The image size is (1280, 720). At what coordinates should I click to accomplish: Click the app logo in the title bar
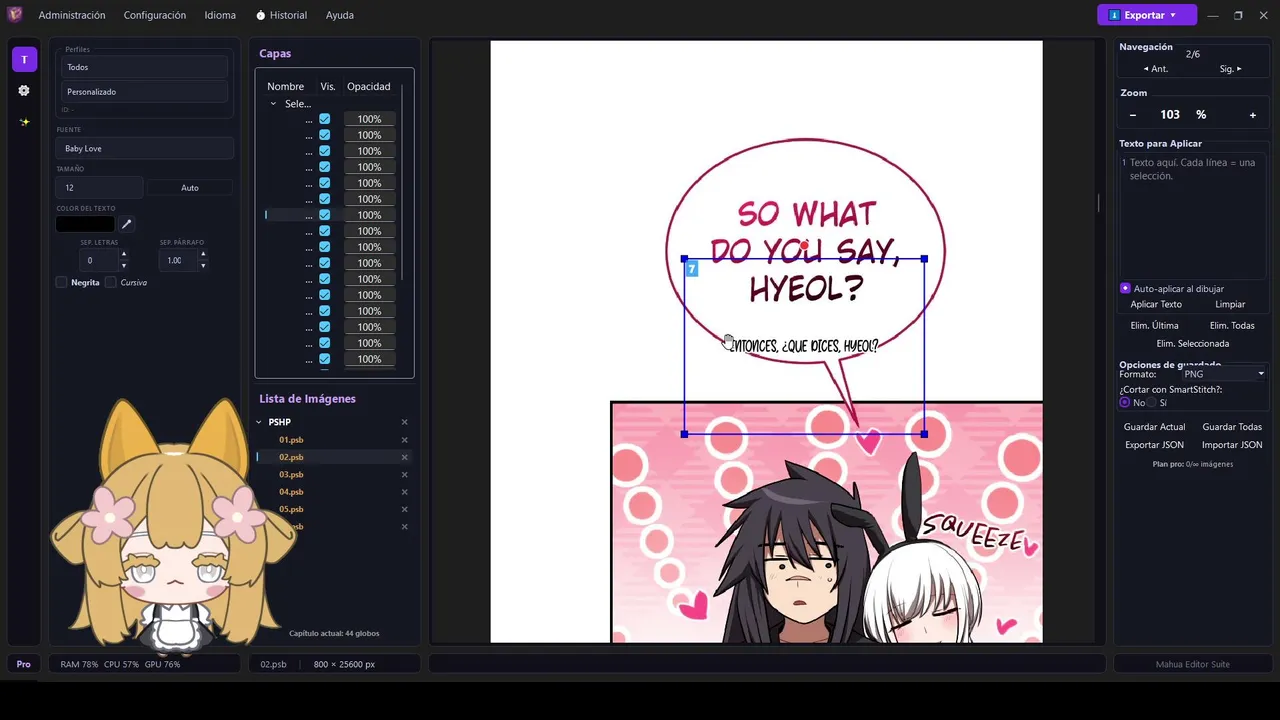tap(15, 15)
